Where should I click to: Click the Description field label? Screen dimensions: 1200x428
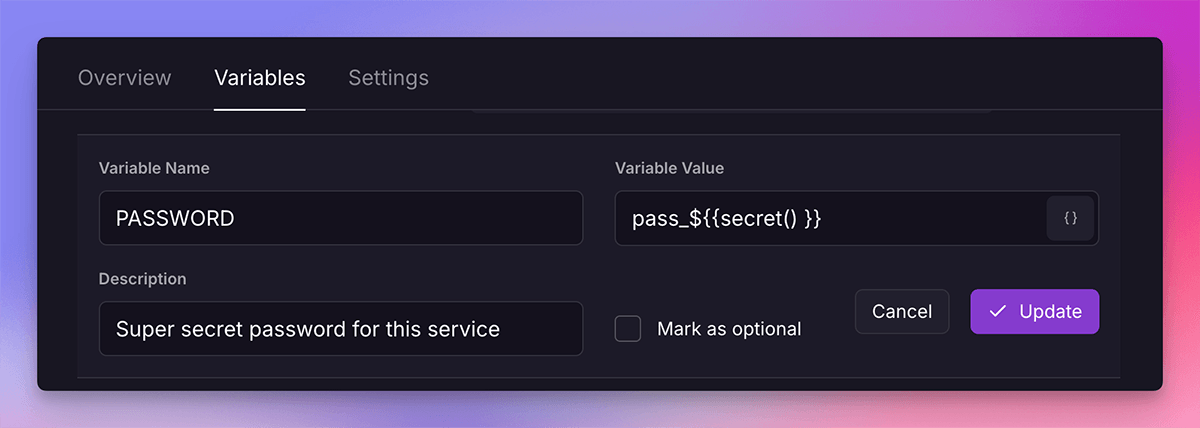click(143, 278)
